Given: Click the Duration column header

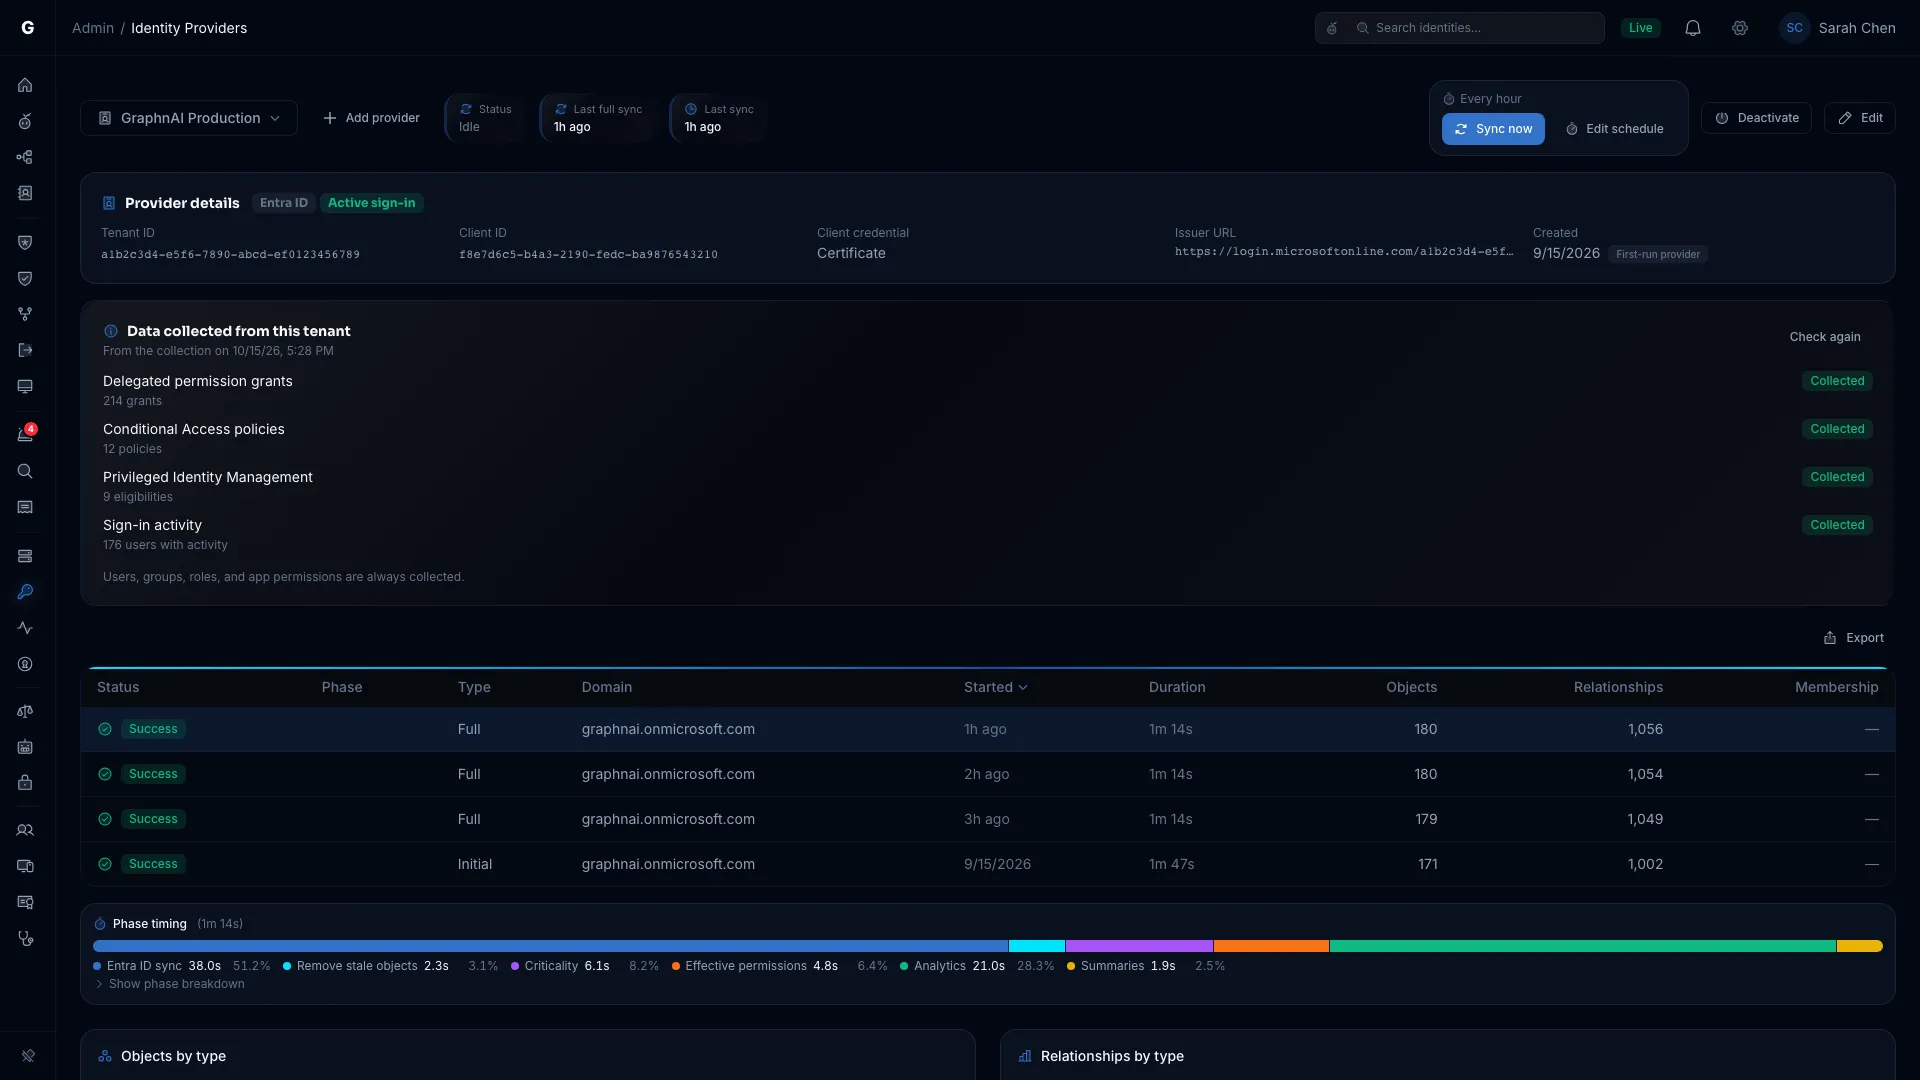Looking at the screenshot, I should pyautogui.click(x=1177, y=687).
